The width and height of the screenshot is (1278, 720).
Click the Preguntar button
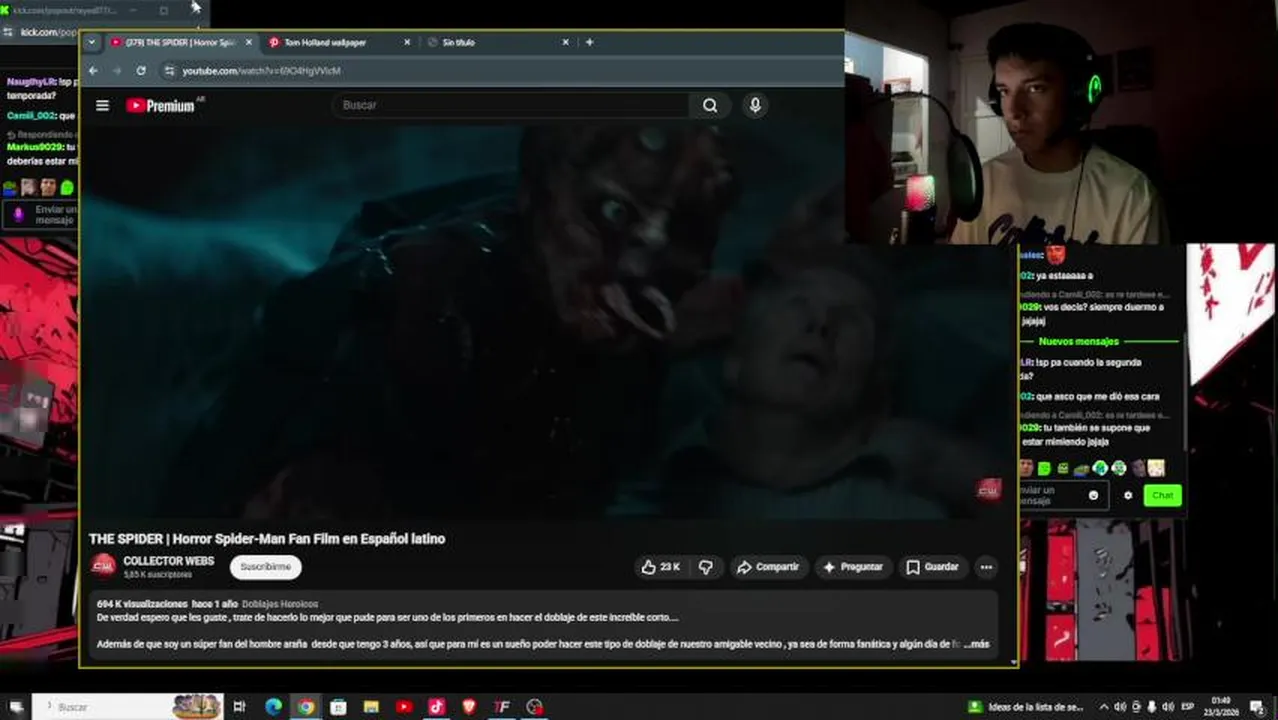point(853,567)
